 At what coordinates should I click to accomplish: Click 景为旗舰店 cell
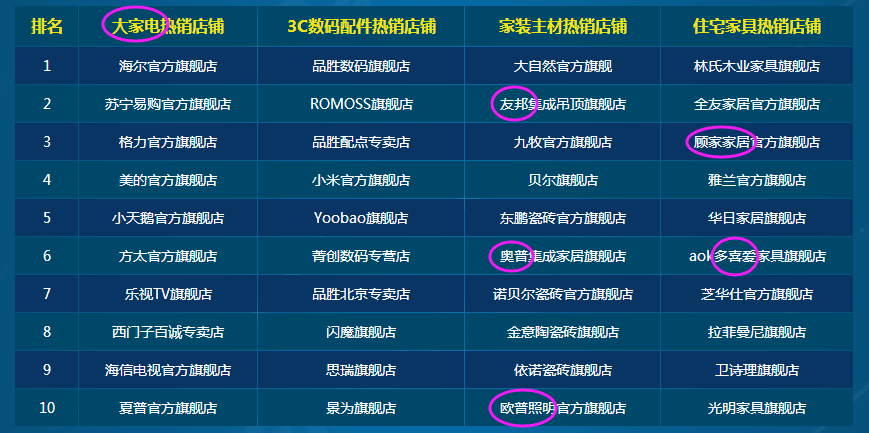pos(361,408)
